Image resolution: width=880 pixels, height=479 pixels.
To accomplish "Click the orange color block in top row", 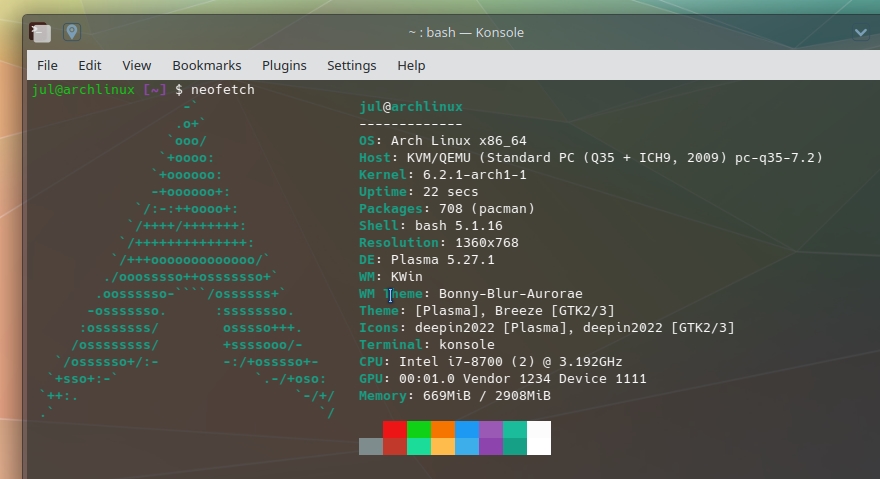I will [x=443, y=429].
